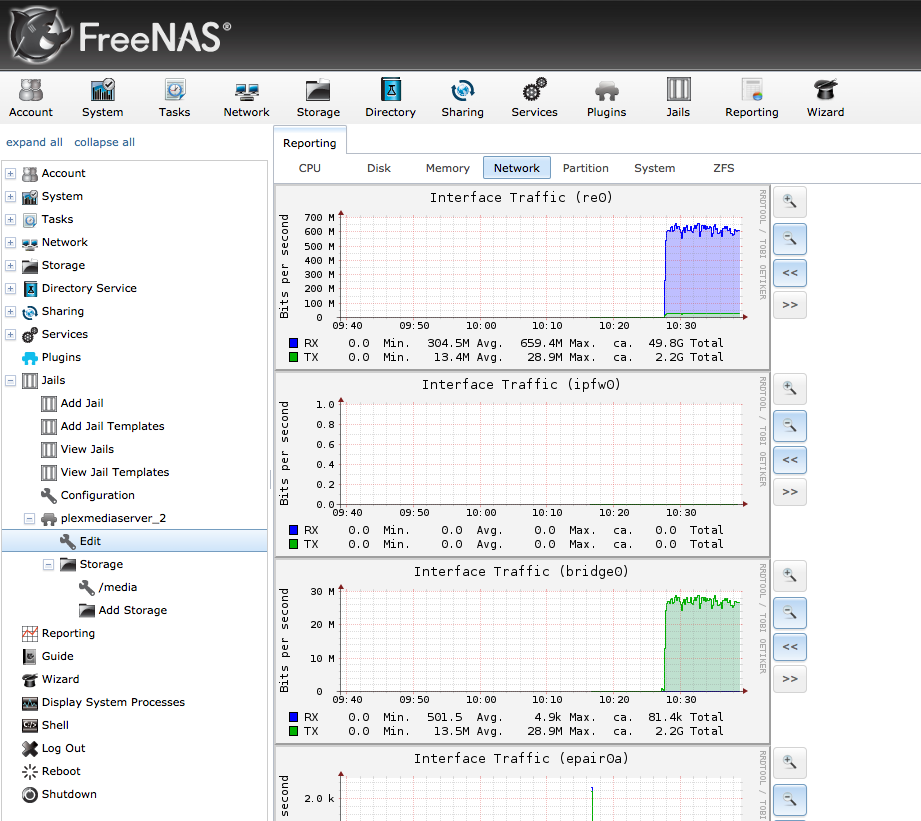Viewport: 921px width, 821px height.
Task: Click the 'expand all' link
Action: [34, 142]
